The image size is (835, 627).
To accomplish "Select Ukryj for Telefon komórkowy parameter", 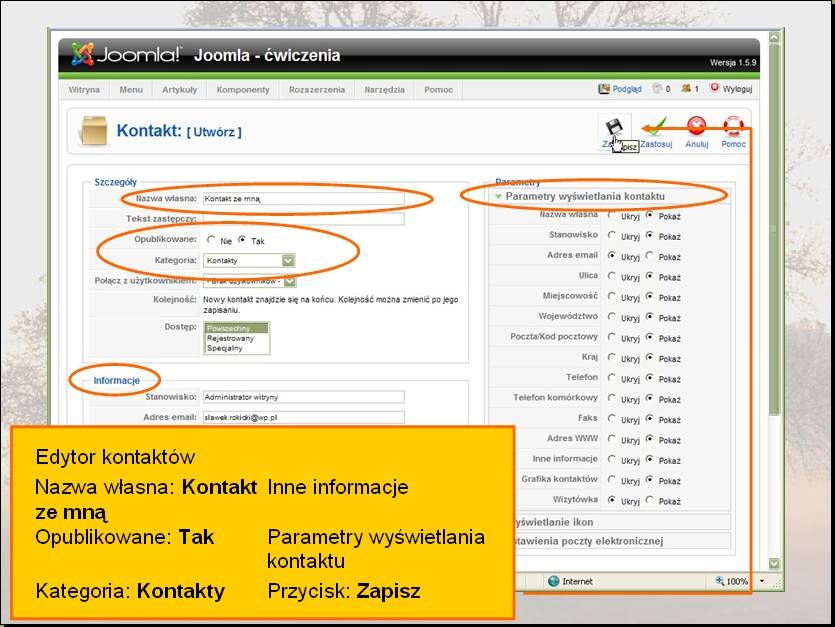I will pyautogui.click(x=611, y=398).
